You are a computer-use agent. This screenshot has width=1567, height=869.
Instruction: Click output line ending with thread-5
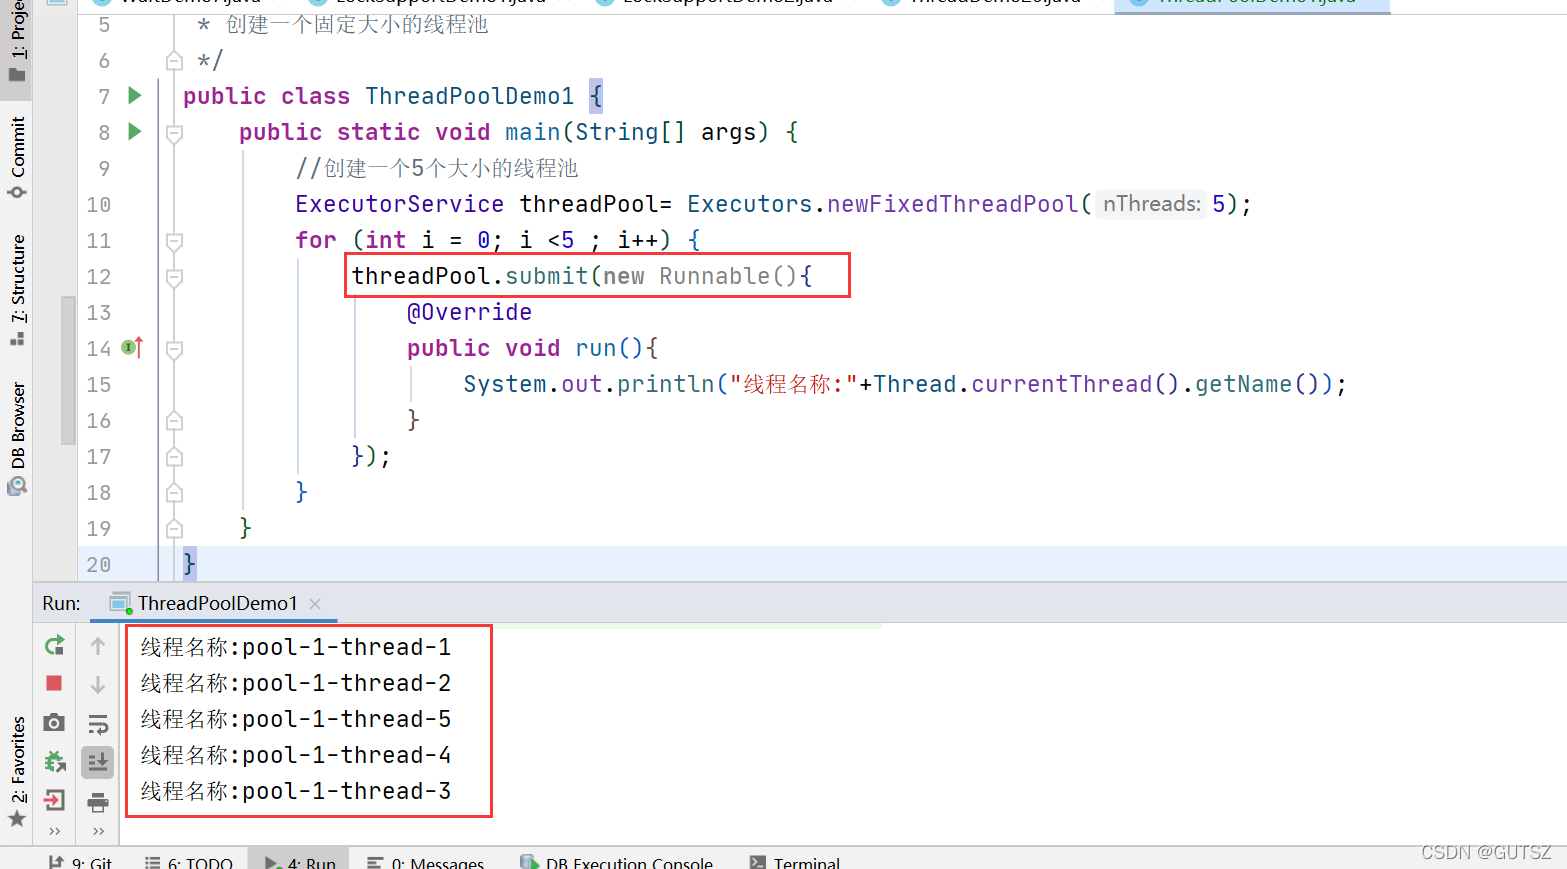click(x=296, y=719)
